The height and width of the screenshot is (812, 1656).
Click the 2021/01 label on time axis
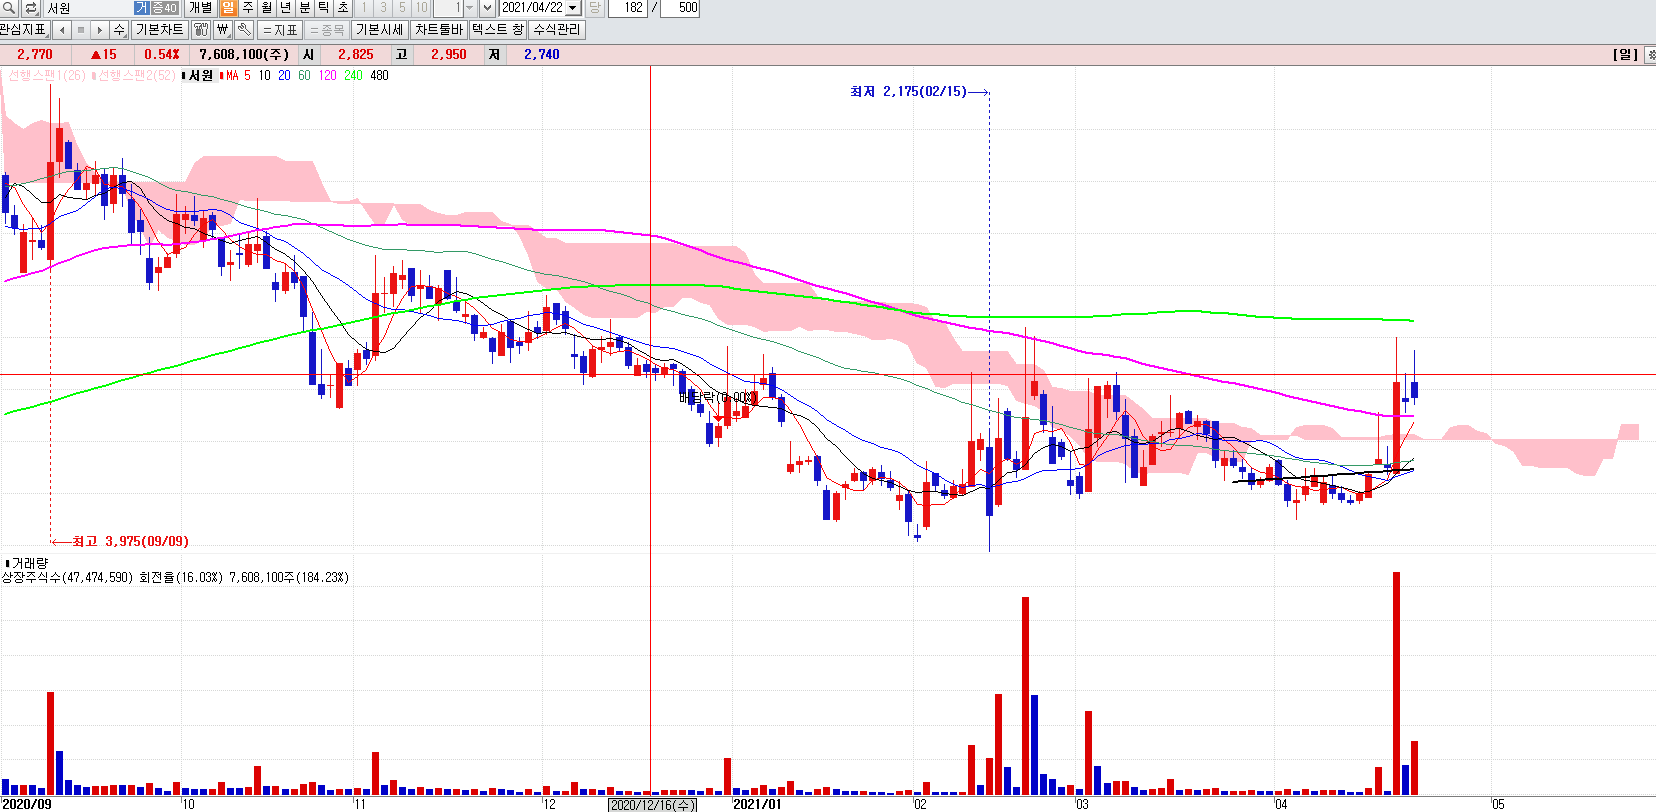tap(757, 804)
